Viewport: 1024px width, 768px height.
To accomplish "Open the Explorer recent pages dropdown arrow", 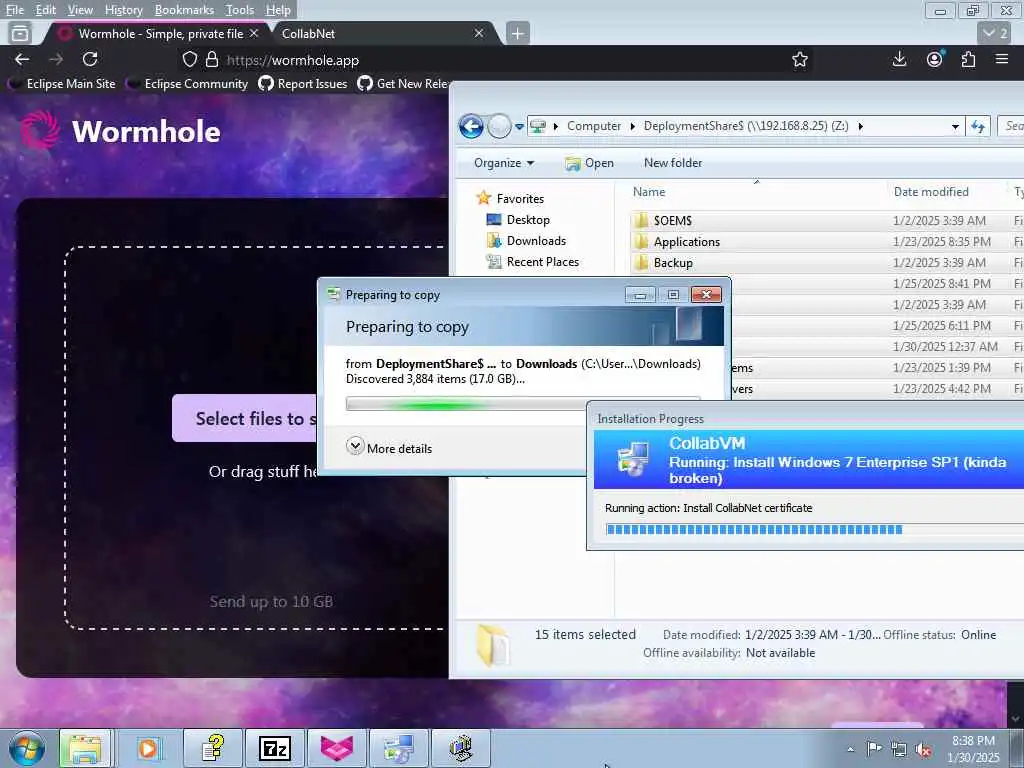I will coord(519,127).
